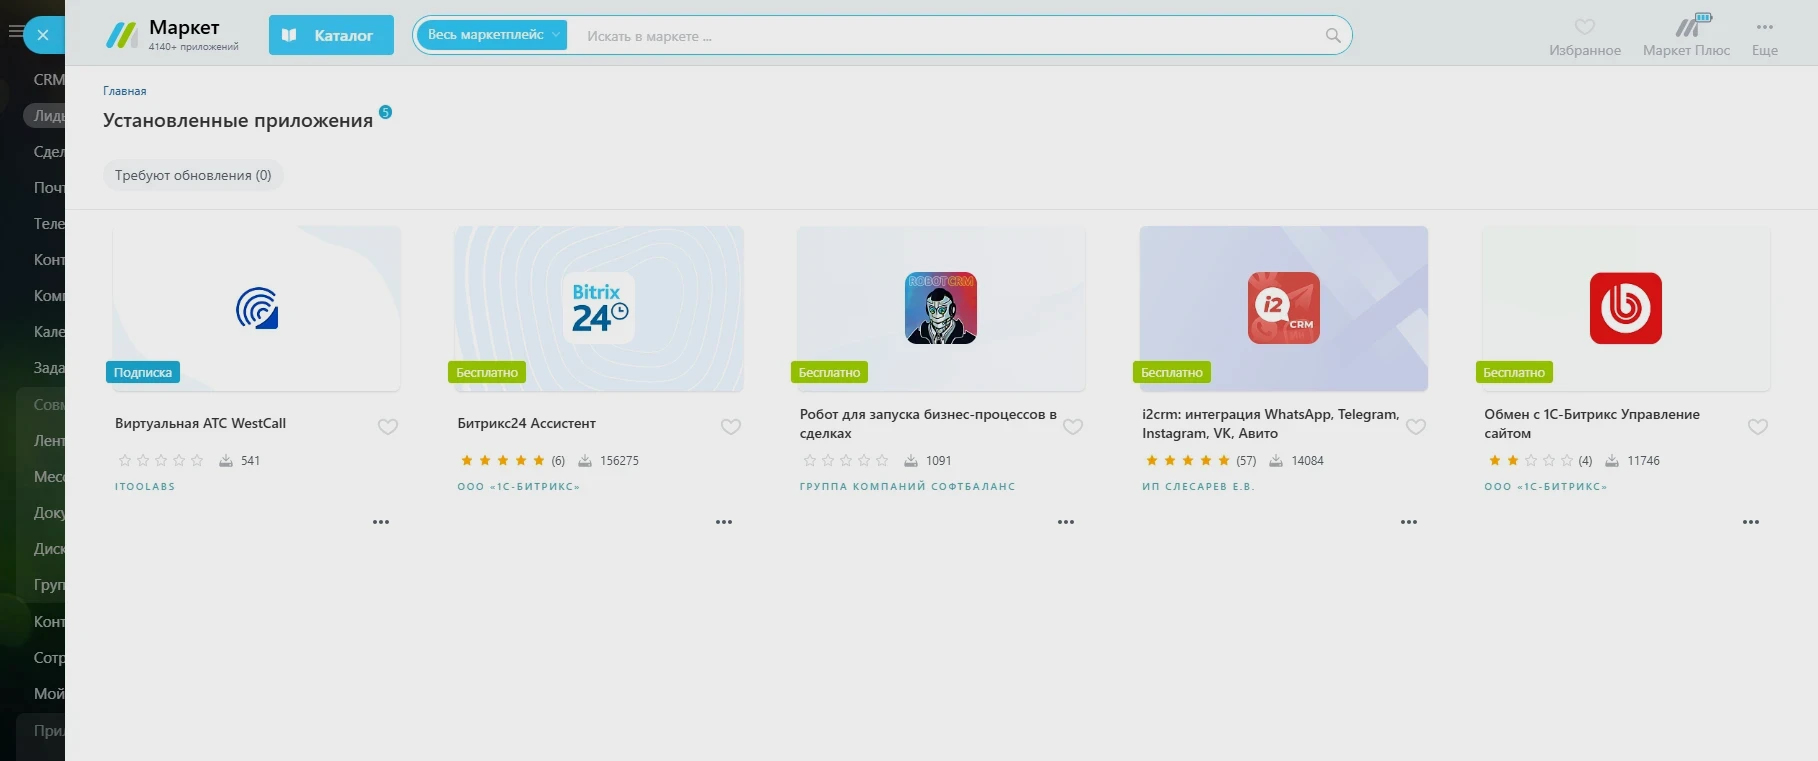The height and width of the screenshot is (761, 1818).
Task: Open more options for i2crm app
Action: coord(1409,522)
